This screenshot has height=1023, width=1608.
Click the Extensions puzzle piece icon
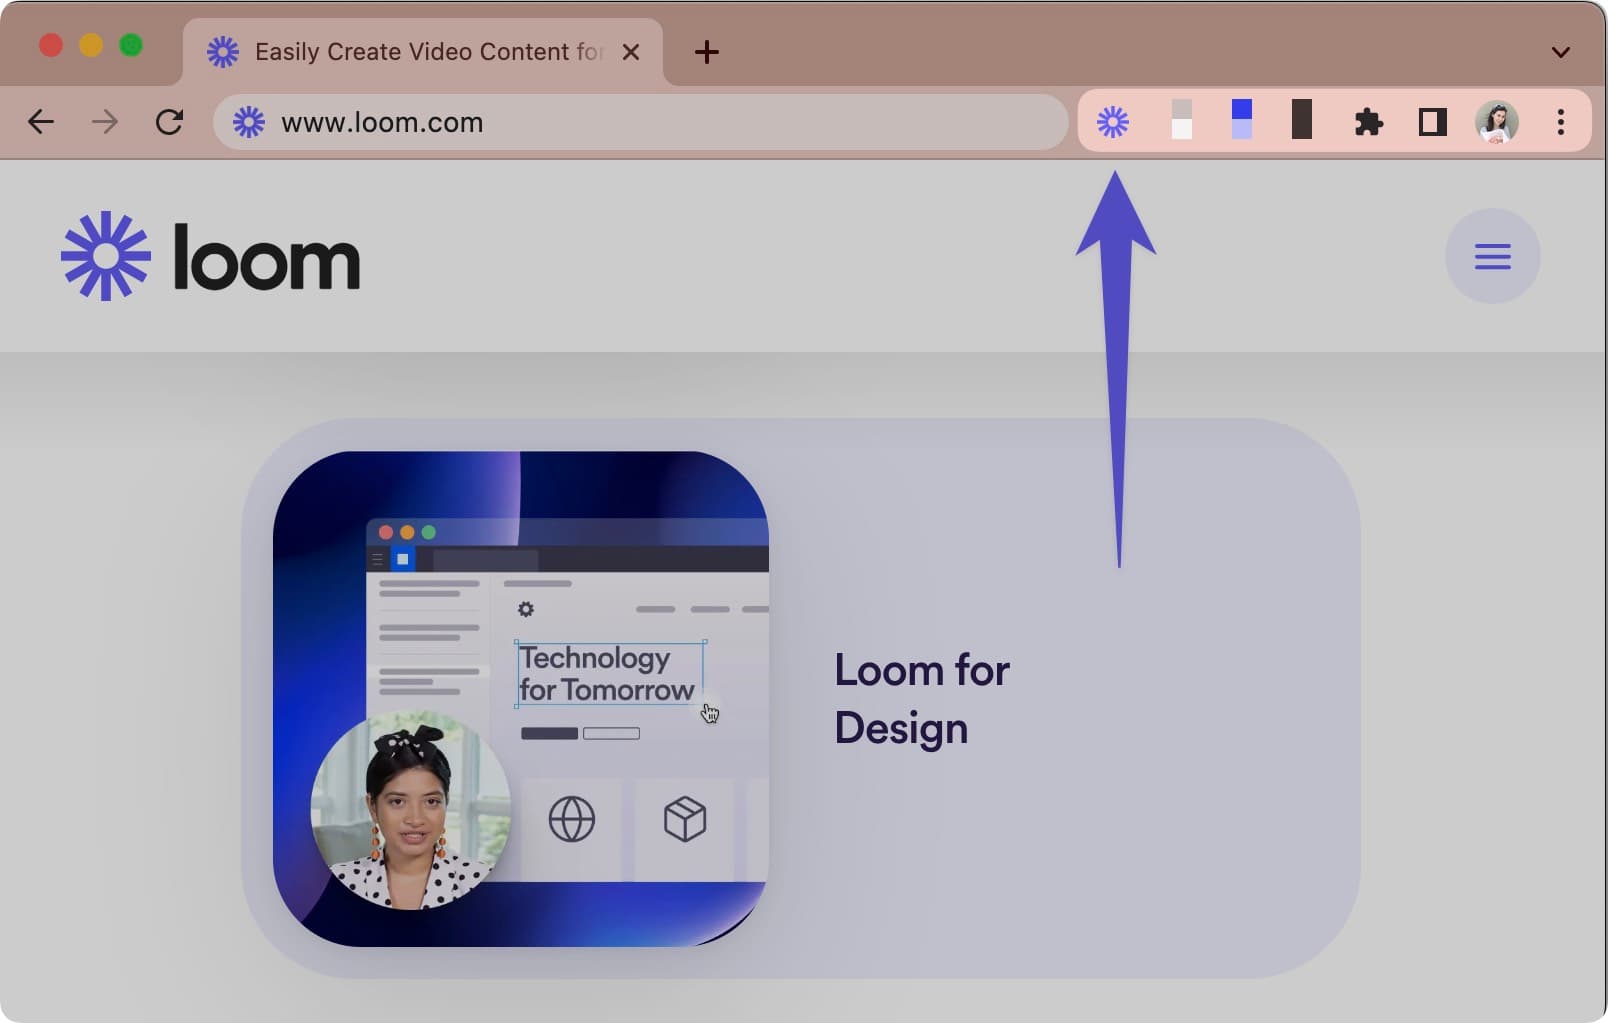pos(1369,121)
